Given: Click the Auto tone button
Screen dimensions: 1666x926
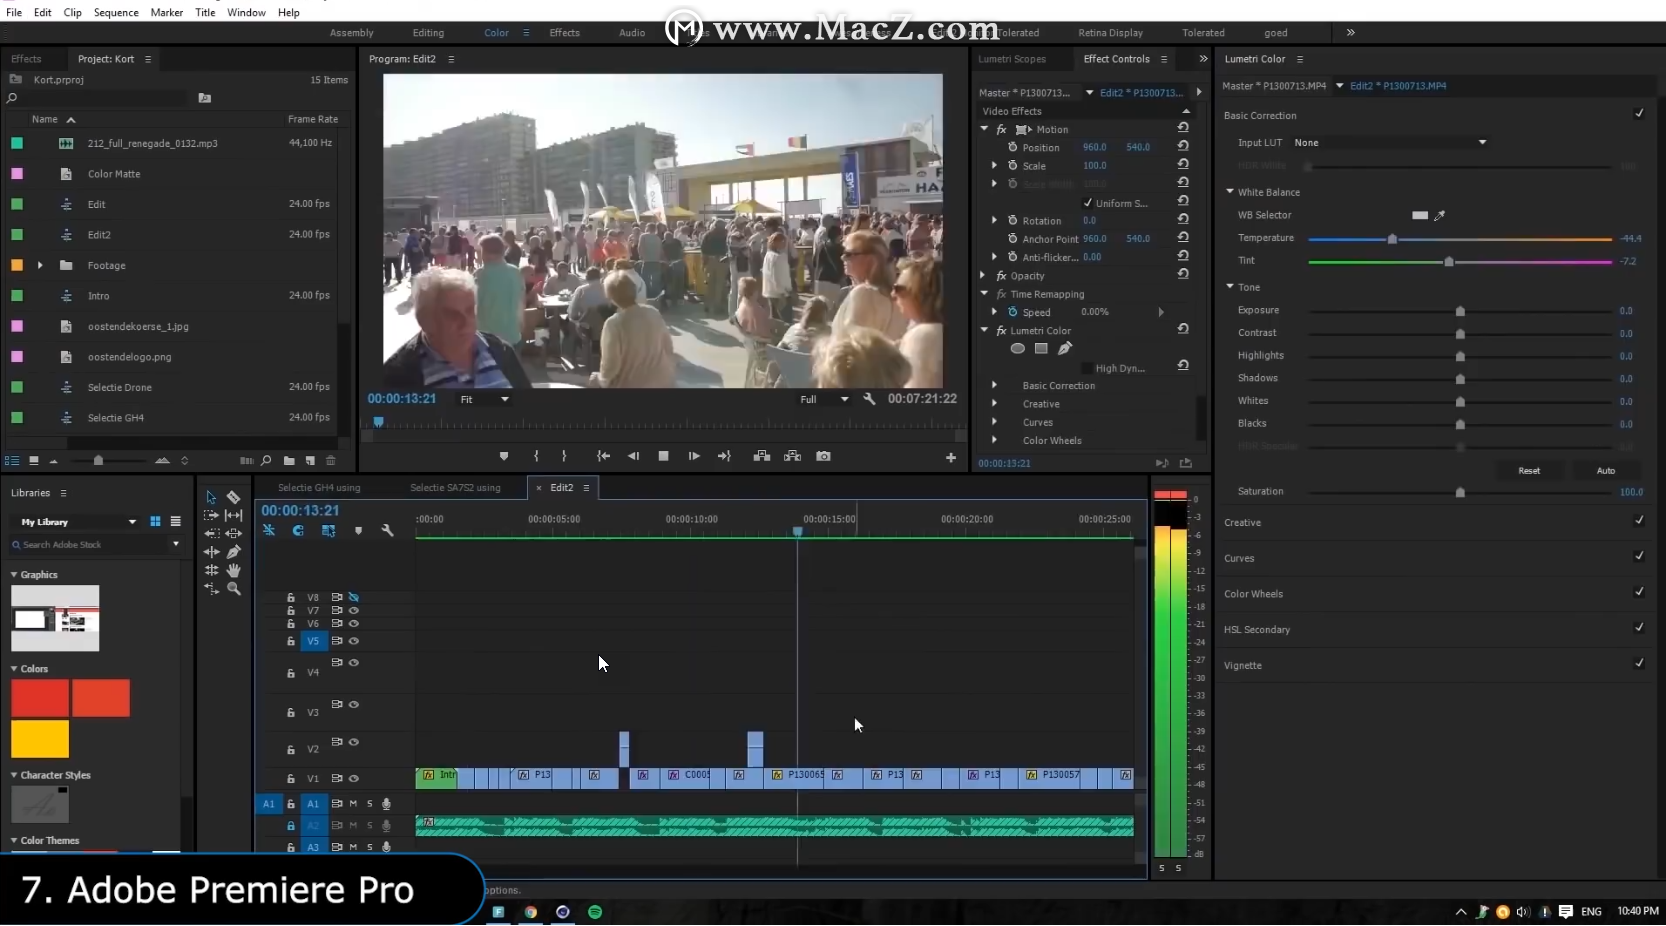Looking at the screenshot, I should 1606,470.
